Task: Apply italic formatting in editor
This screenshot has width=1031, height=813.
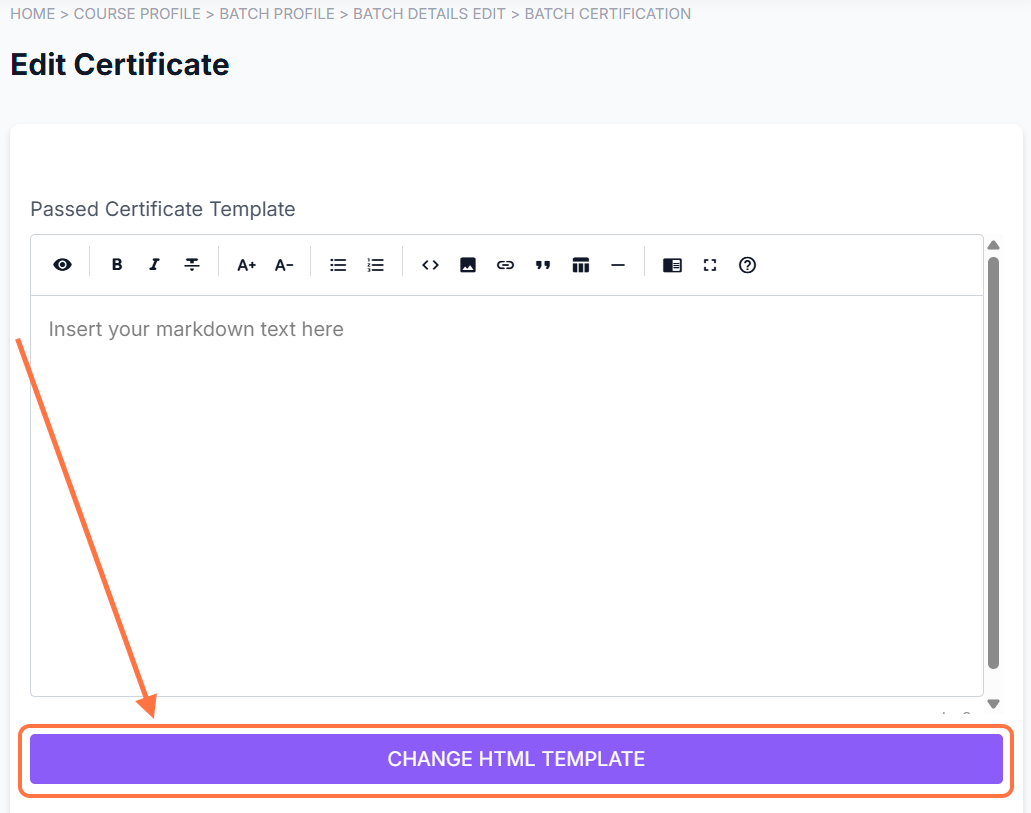Action: [x=154, y=265]
